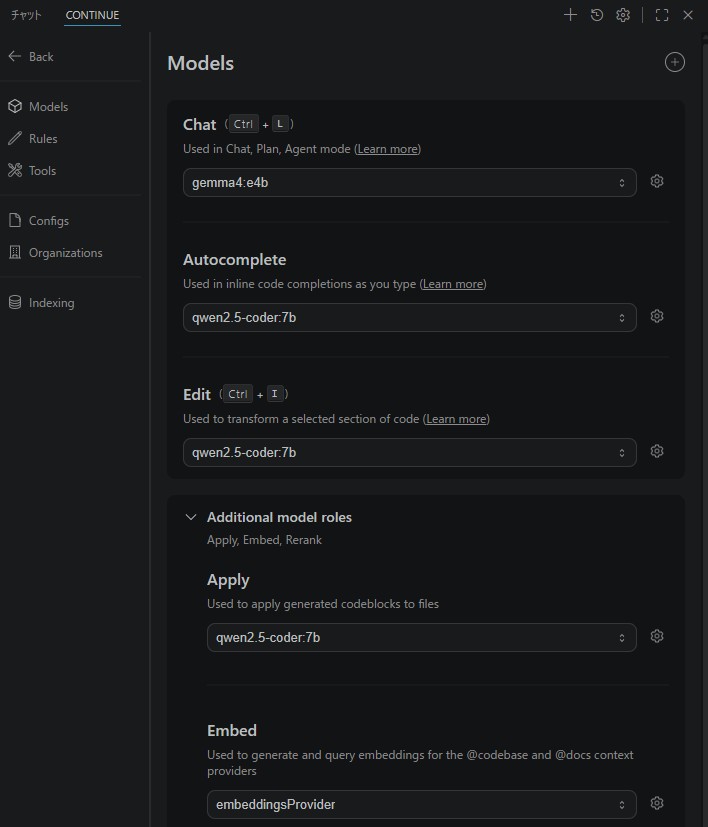Open the Chat model dropdown showing gemma4:e4b
The height and width of the screenshot is (827, 708).
(x=409, y=183)
